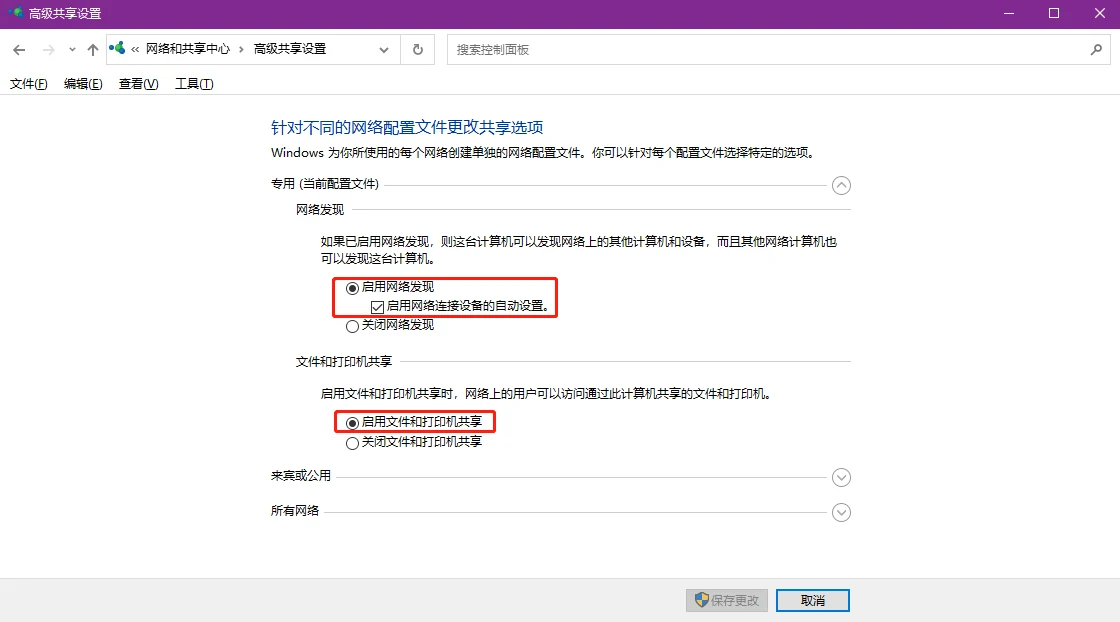1120x622 pixels.
Task: Select 关闭文件和打印机共享 radio button
Action: (x=352, y=443)
